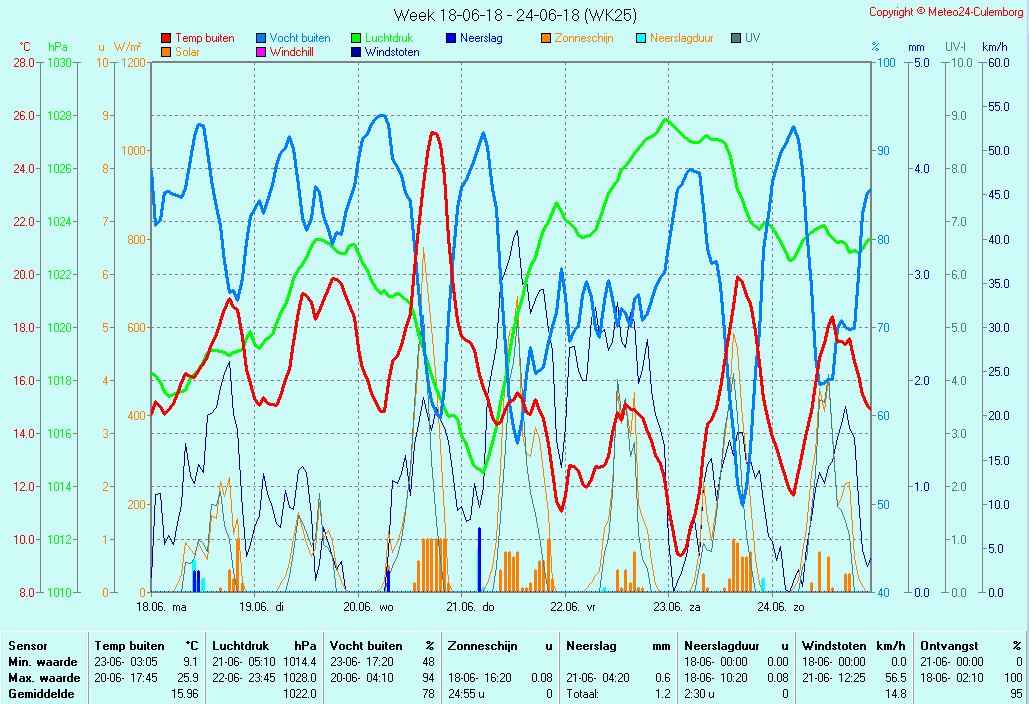This screenshot has height=704, width=1029.
Task: Click the 19.06. di date marker
Action: [x=265, y=606]
